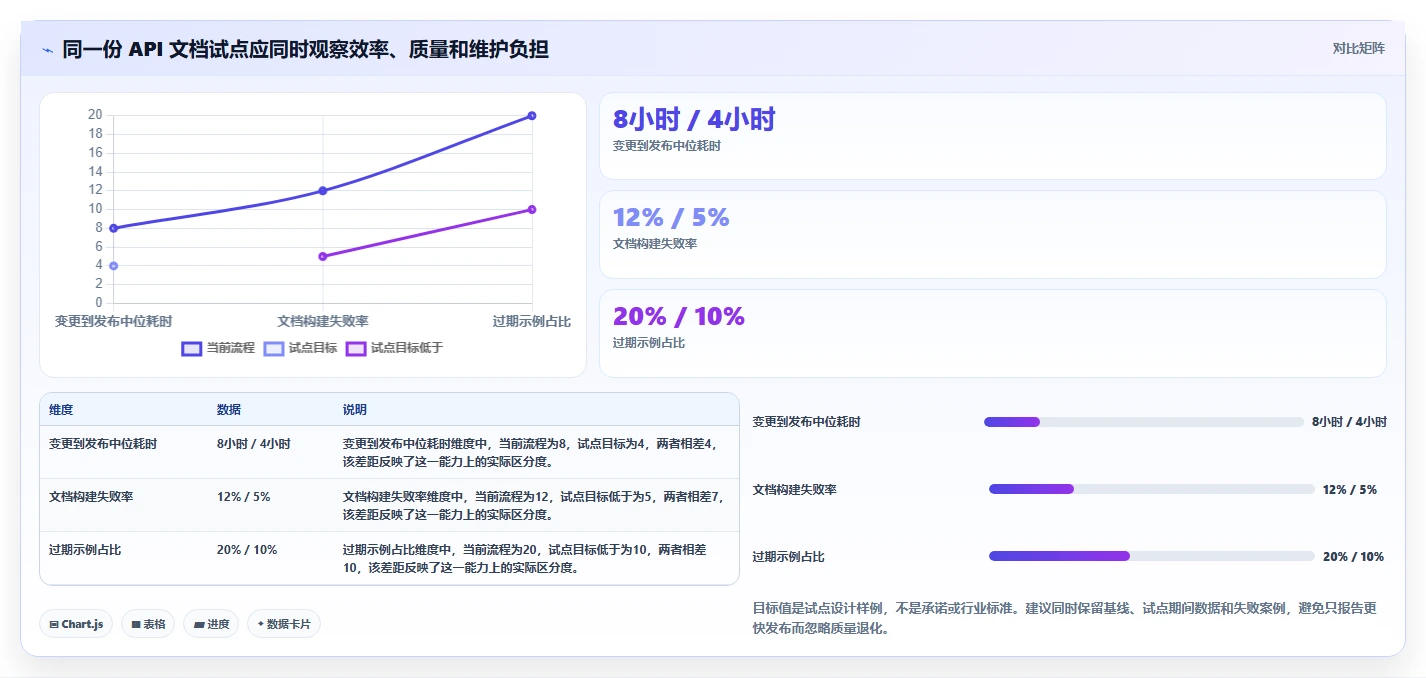Click x-axis label 过期示例占比

[x=532, y=321]
